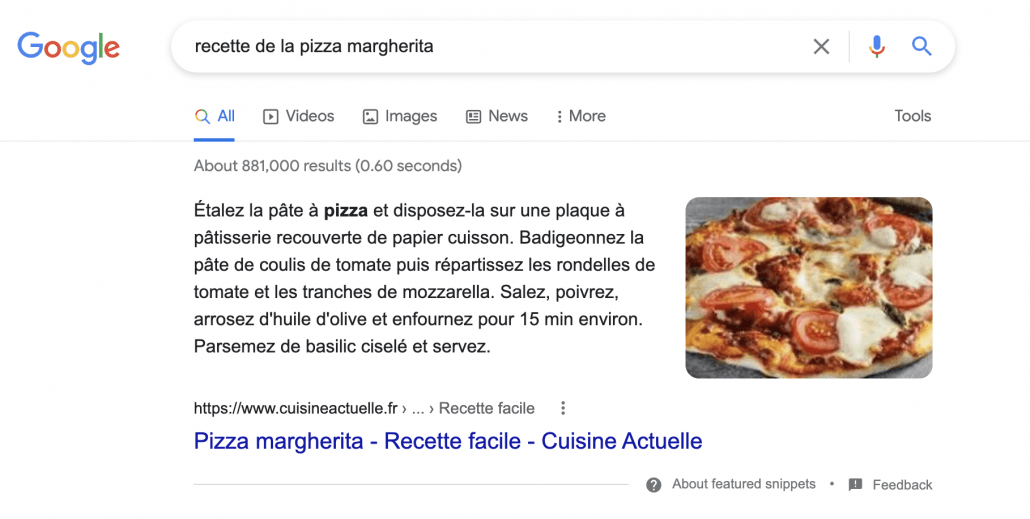Click the Feedback text link
The width and height of the screenshot is (1030, 519).
coord(902,485)
